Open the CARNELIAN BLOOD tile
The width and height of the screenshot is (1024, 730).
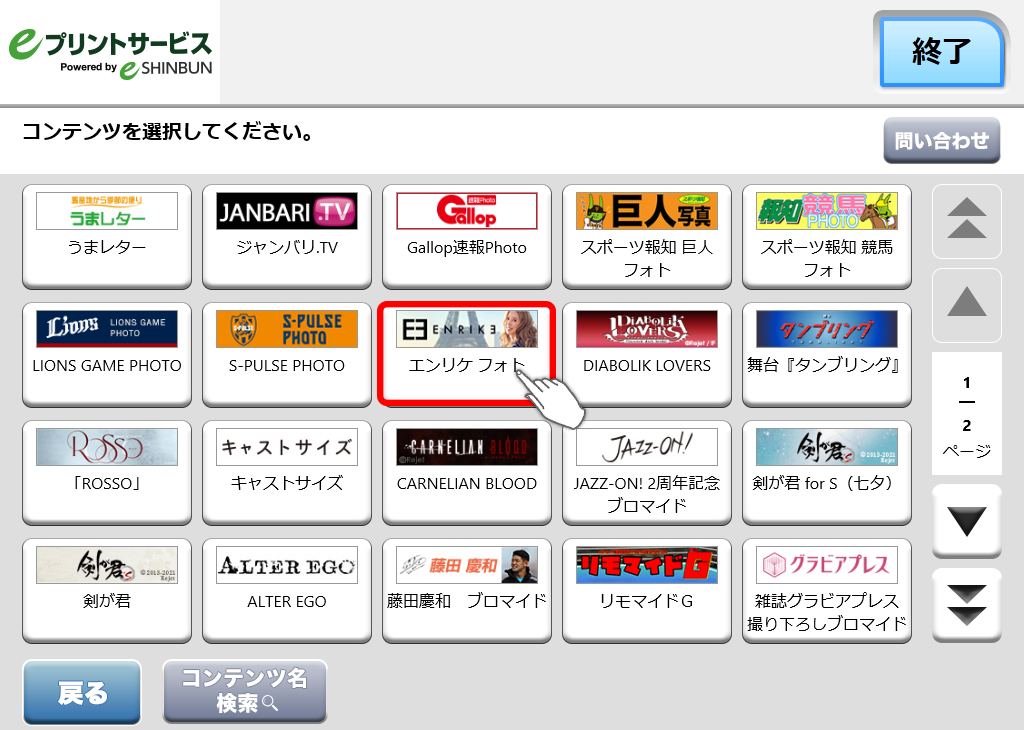467,473
